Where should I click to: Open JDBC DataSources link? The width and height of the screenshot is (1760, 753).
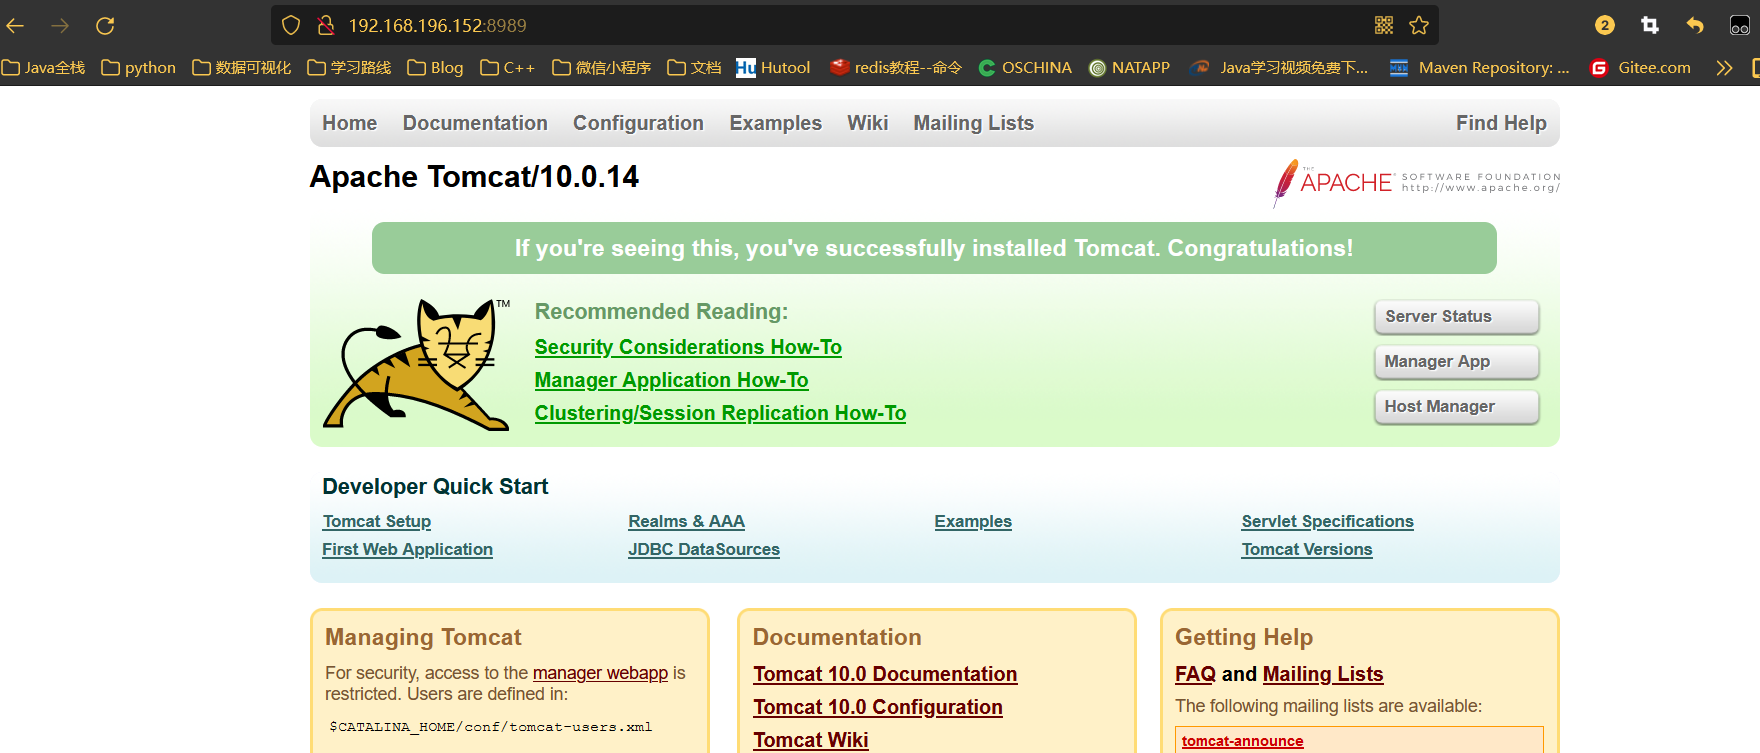coord(704,549)
